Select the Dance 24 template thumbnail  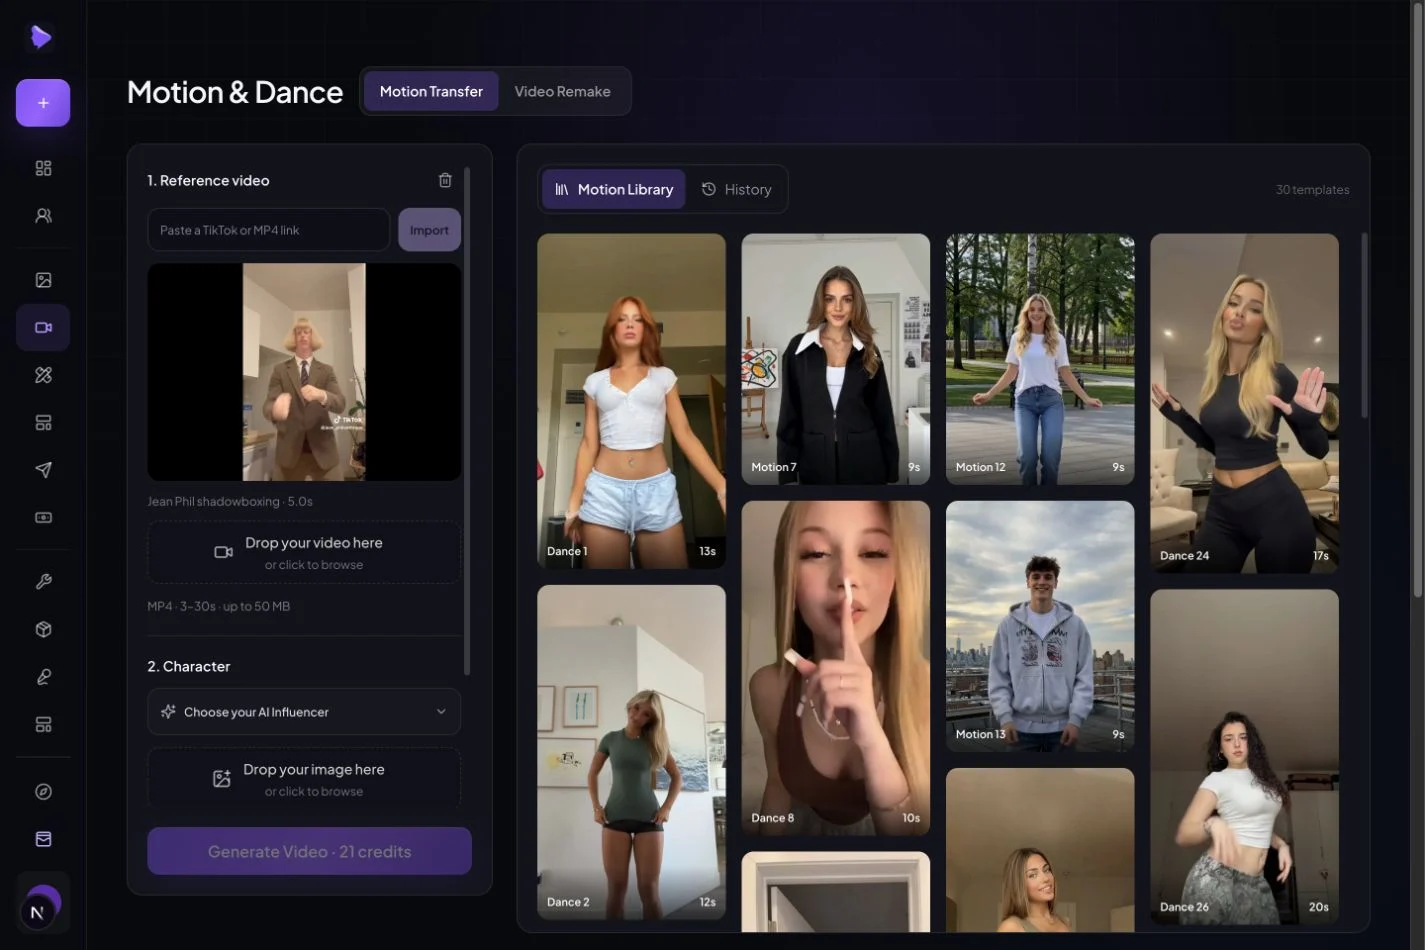click(x=1244, y=403)
